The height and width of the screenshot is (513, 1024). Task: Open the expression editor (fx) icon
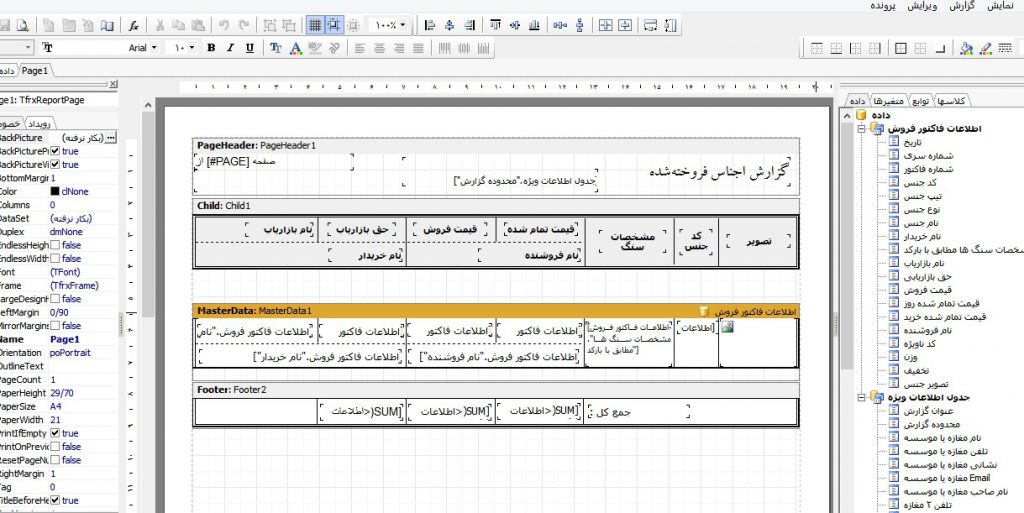tap(134, 25)
